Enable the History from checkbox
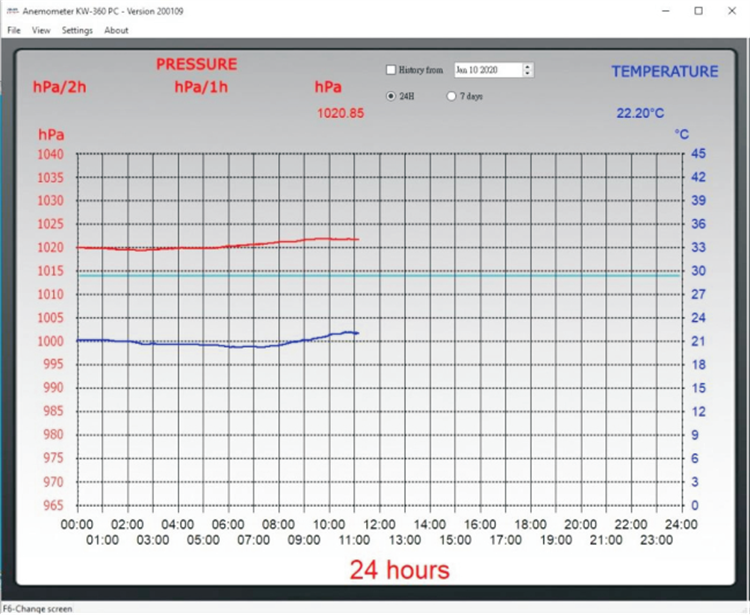750x615 pixels. 391,70
